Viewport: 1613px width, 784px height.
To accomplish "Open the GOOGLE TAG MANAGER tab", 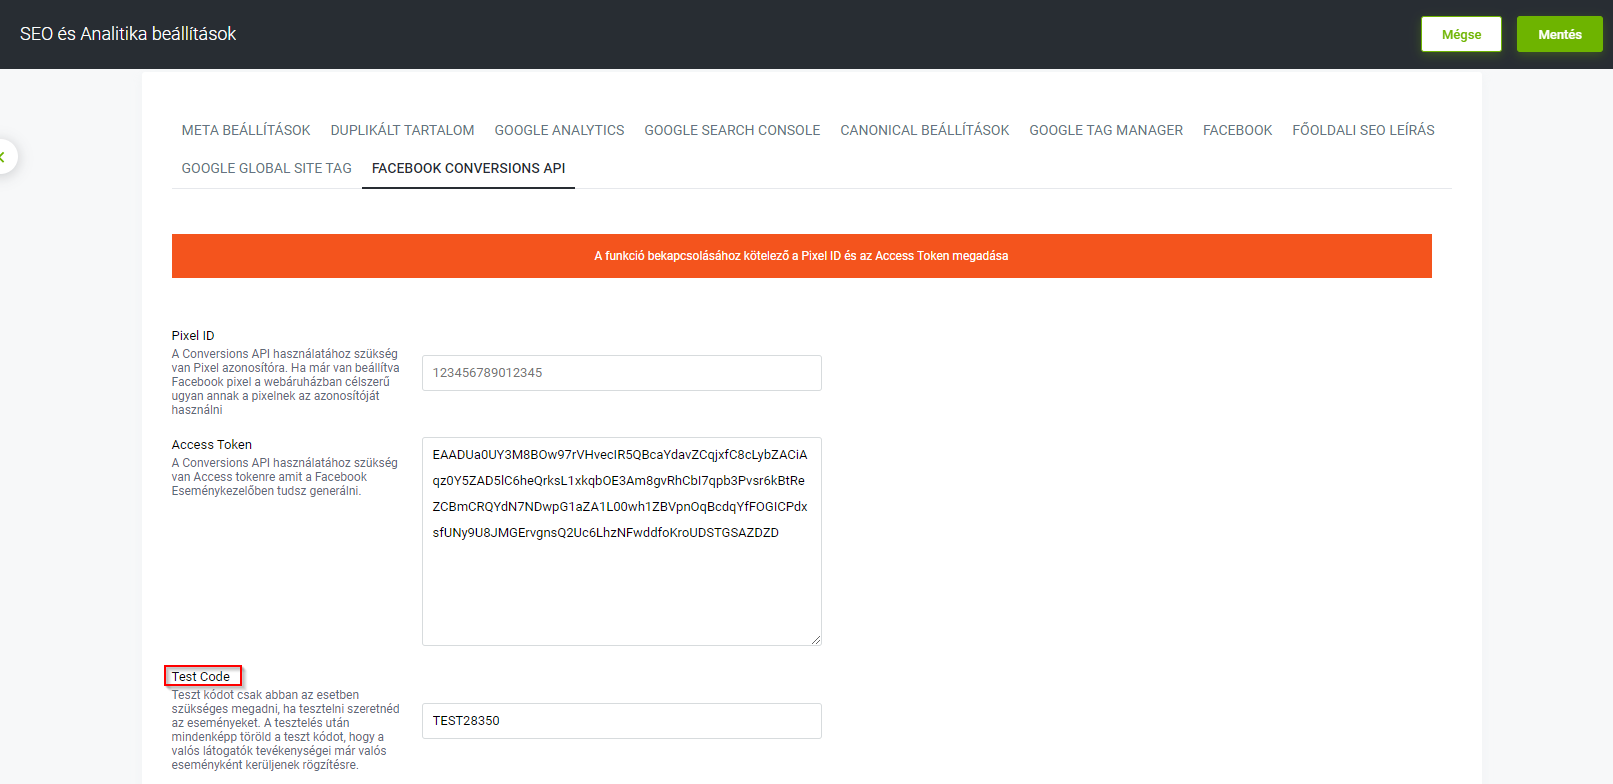I will click(x=1106, y=130).
